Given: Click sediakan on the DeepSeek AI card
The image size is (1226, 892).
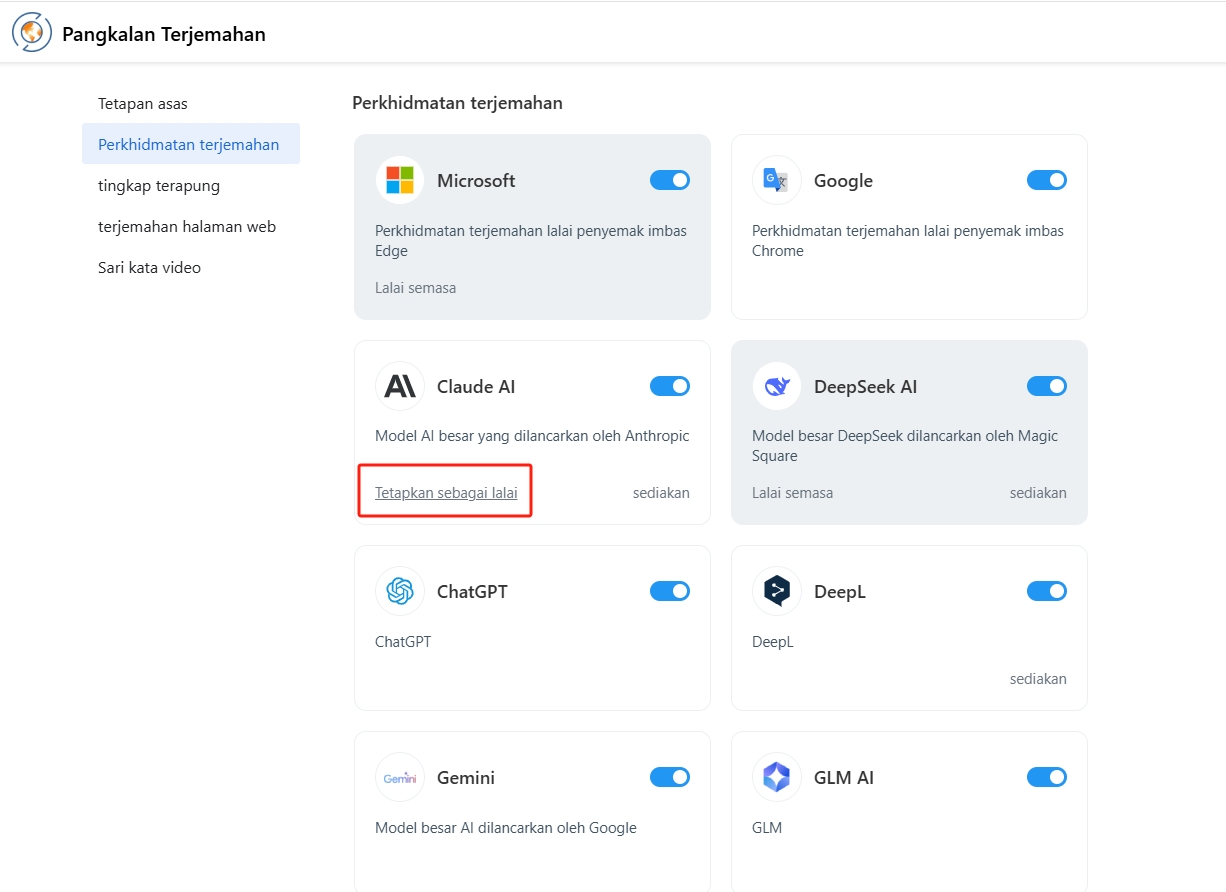Looking at the screenshot, I should click(1038, 493).
